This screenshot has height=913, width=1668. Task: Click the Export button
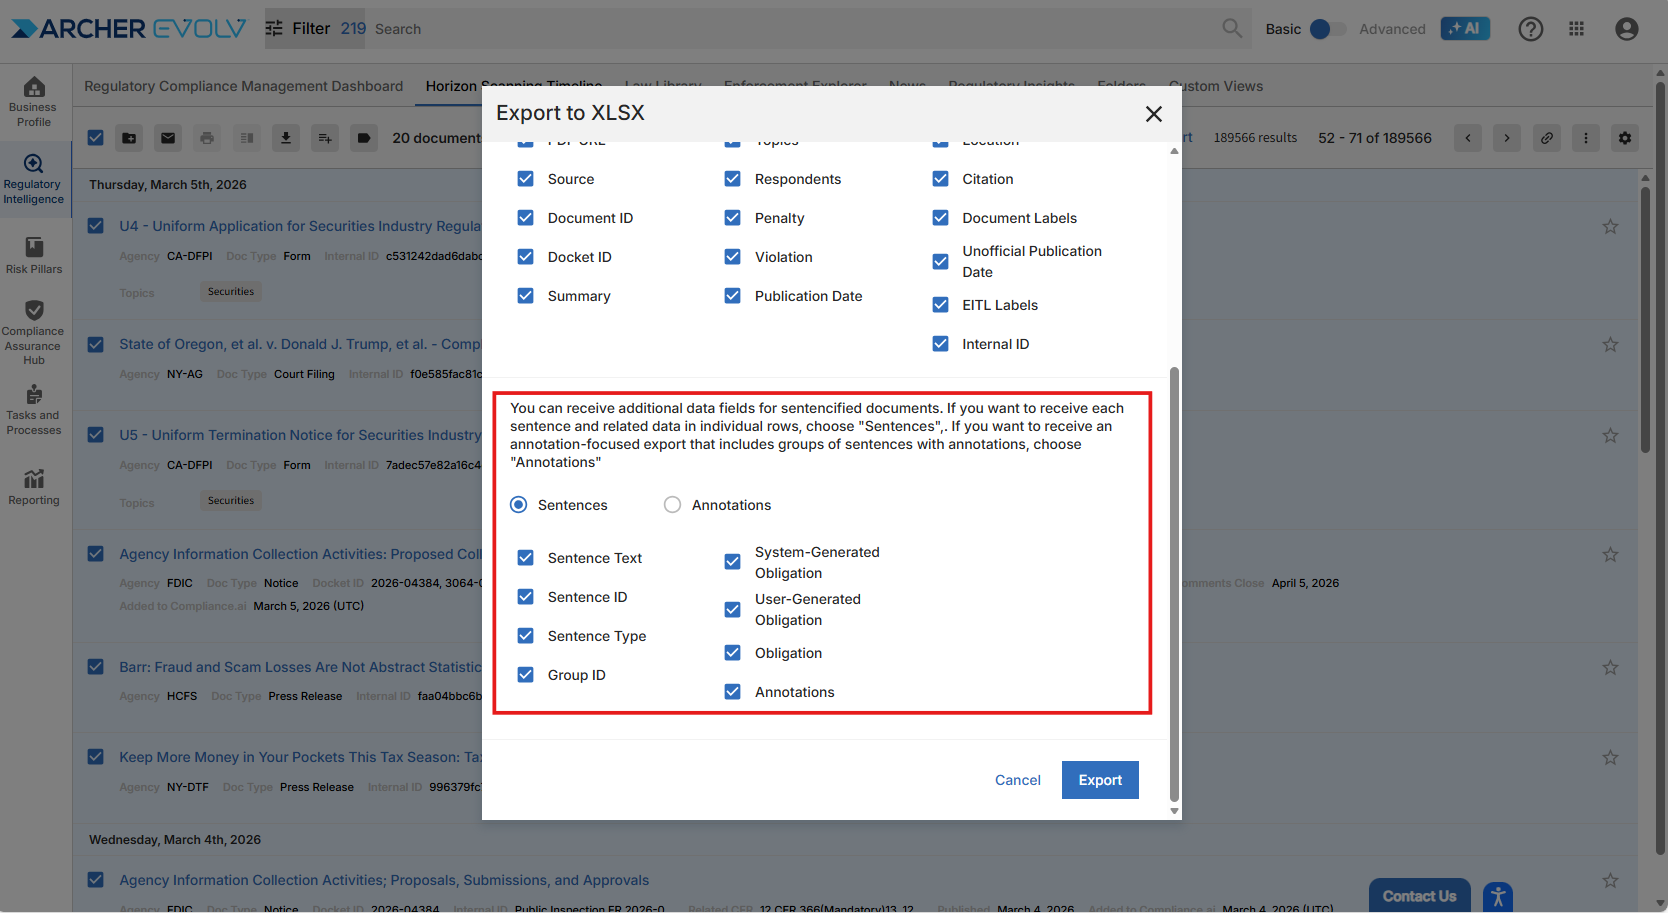coord(1100,780)
